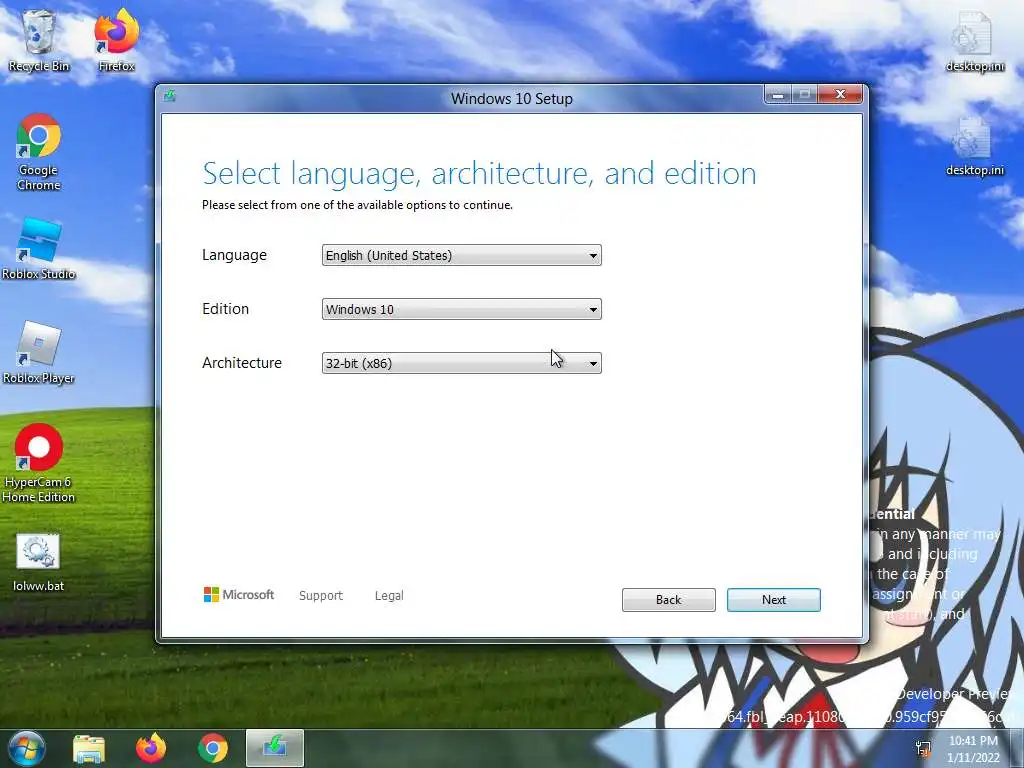This screenshot has height=768, width=1024.
Task: Click the Microsoft logo in setup
Action: [239, 594]
